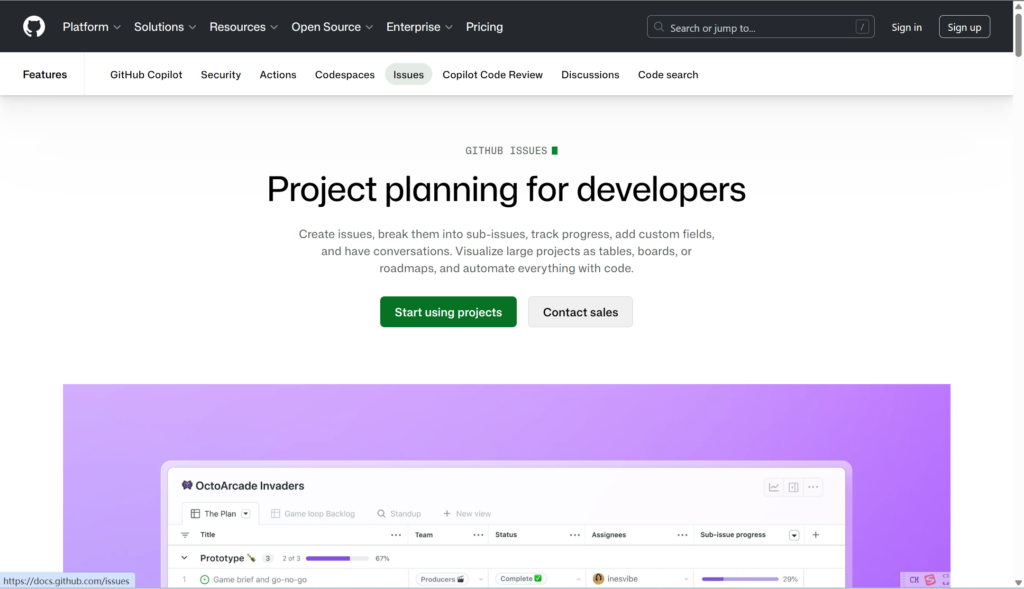1024x589 pixels.
Task: Open the Solutions menu dropdown
Action: pyautogui.click(x=165, y=27)
